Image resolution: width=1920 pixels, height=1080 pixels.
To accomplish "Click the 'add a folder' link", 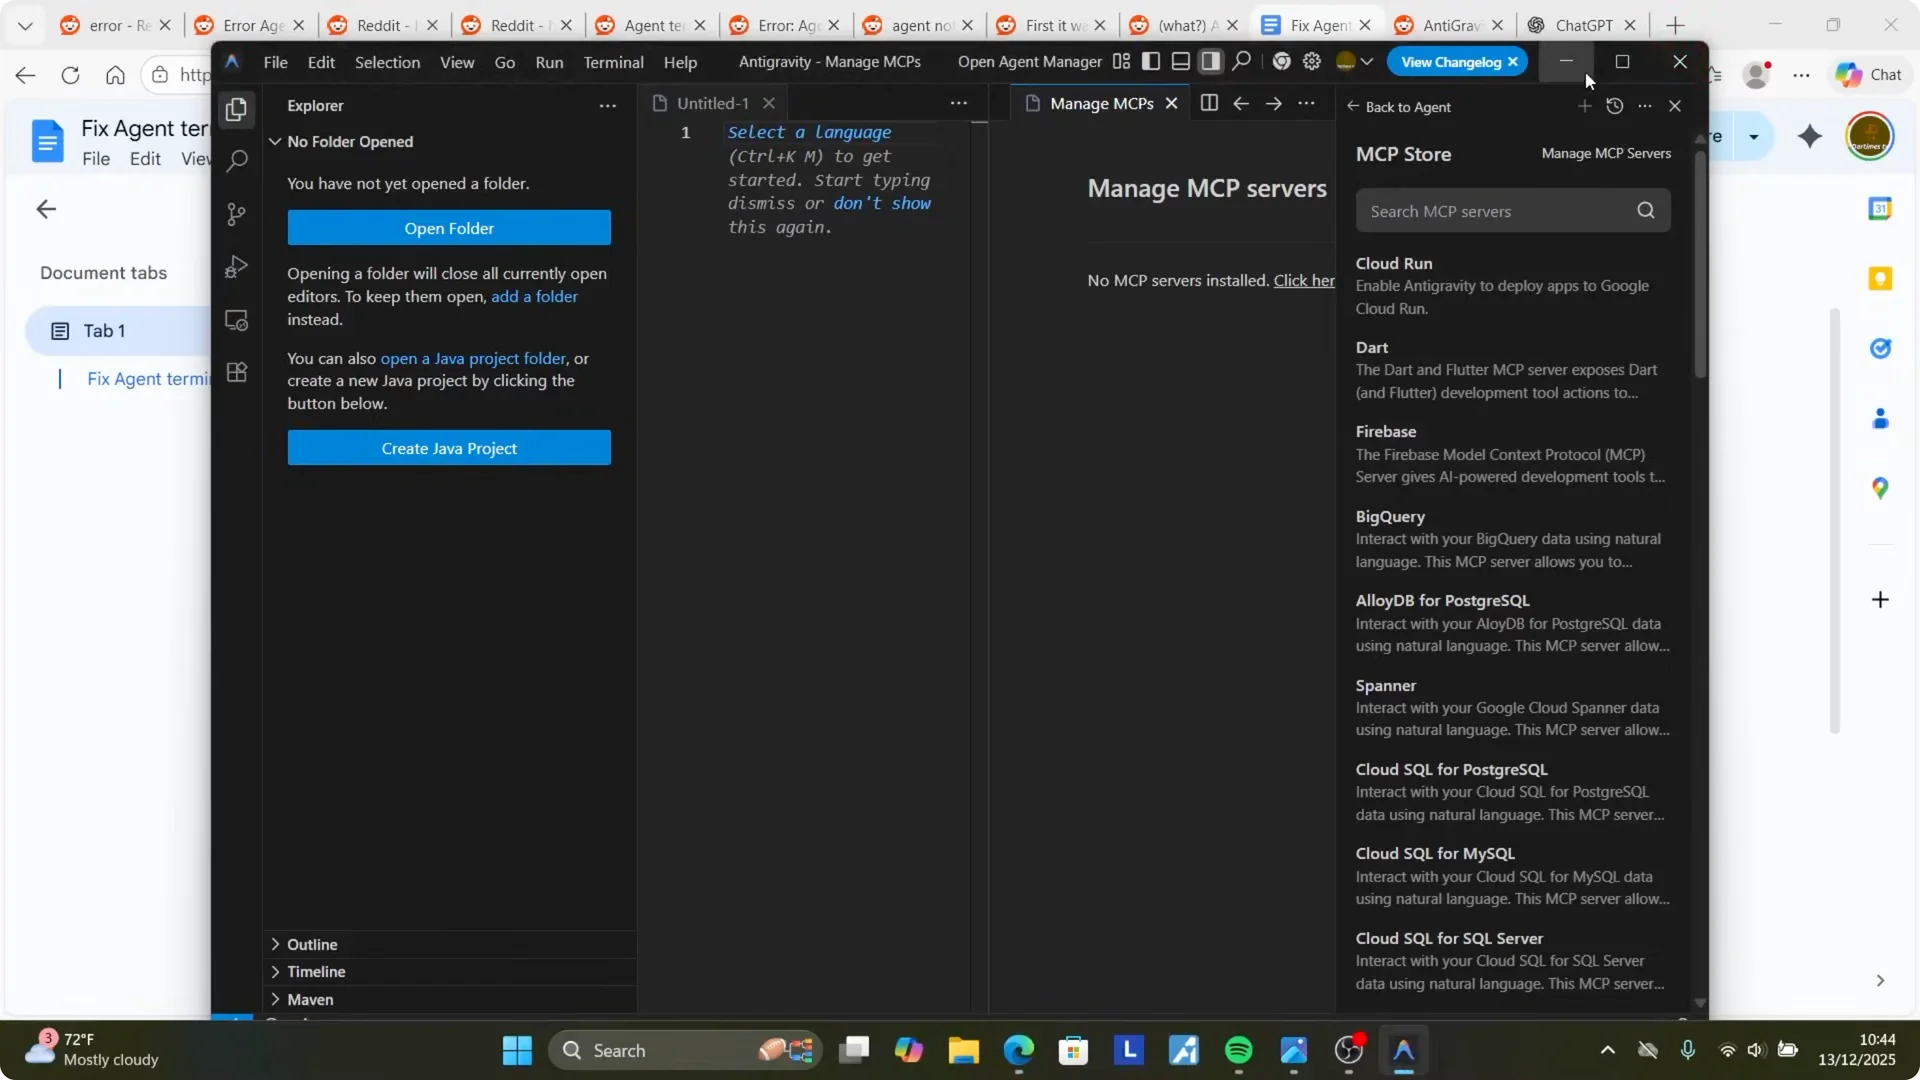I will point(534,296).
